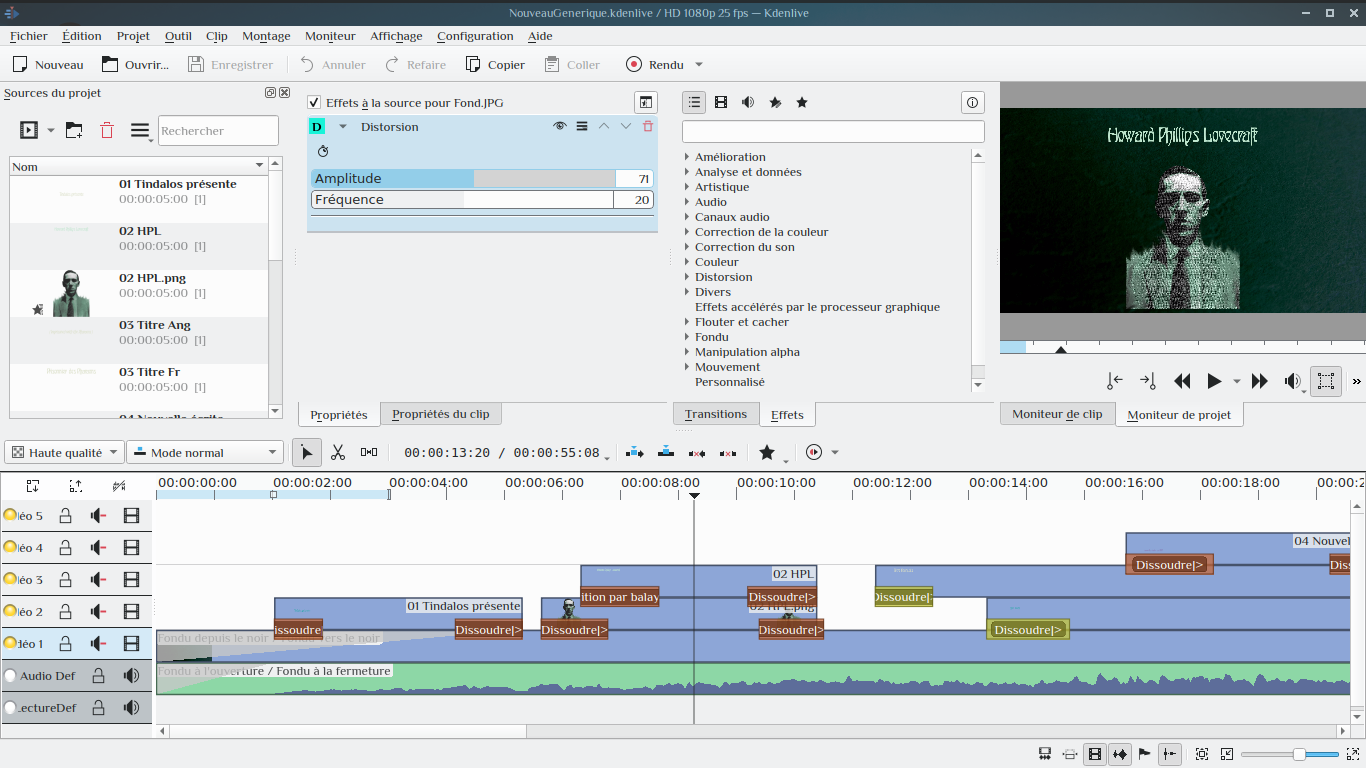The width and height of the screenshot is (1366, 768).
Task: Expand the Distorsion effects category
Action: point(687,277)
